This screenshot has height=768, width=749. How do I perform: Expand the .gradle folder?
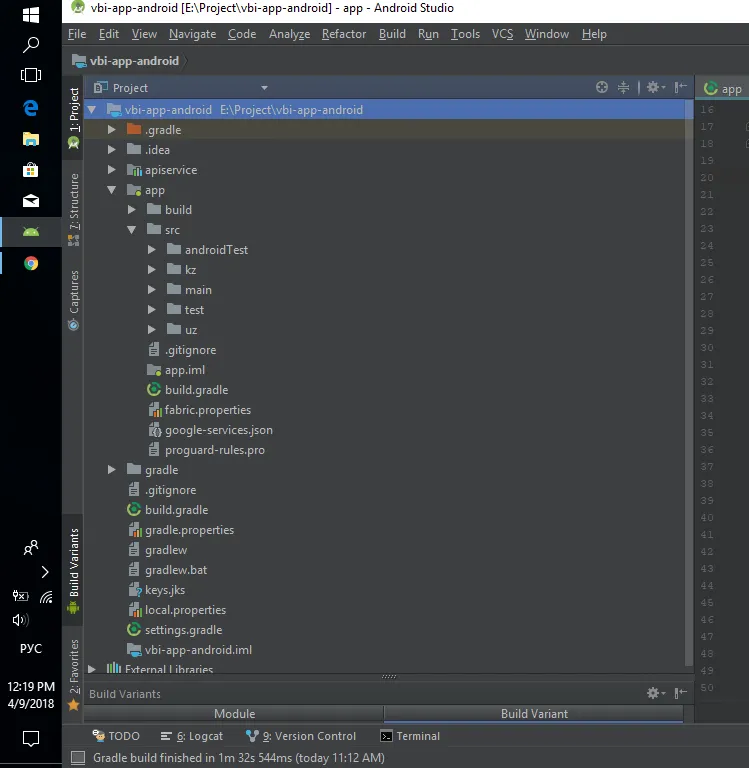coord(112,130)
